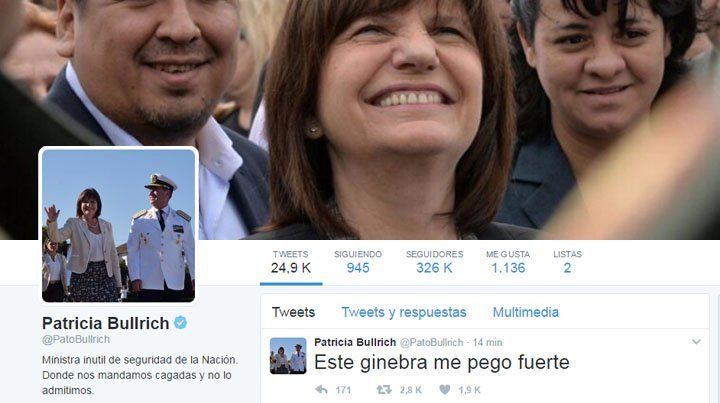
Task: Like the tweet with the heart icon
Action: pyautogui.click(x=444, y=390)
